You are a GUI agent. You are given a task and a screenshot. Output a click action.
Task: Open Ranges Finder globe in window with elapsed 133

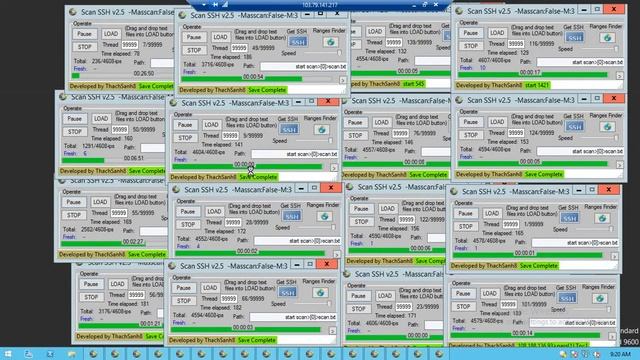coord(599,298)
